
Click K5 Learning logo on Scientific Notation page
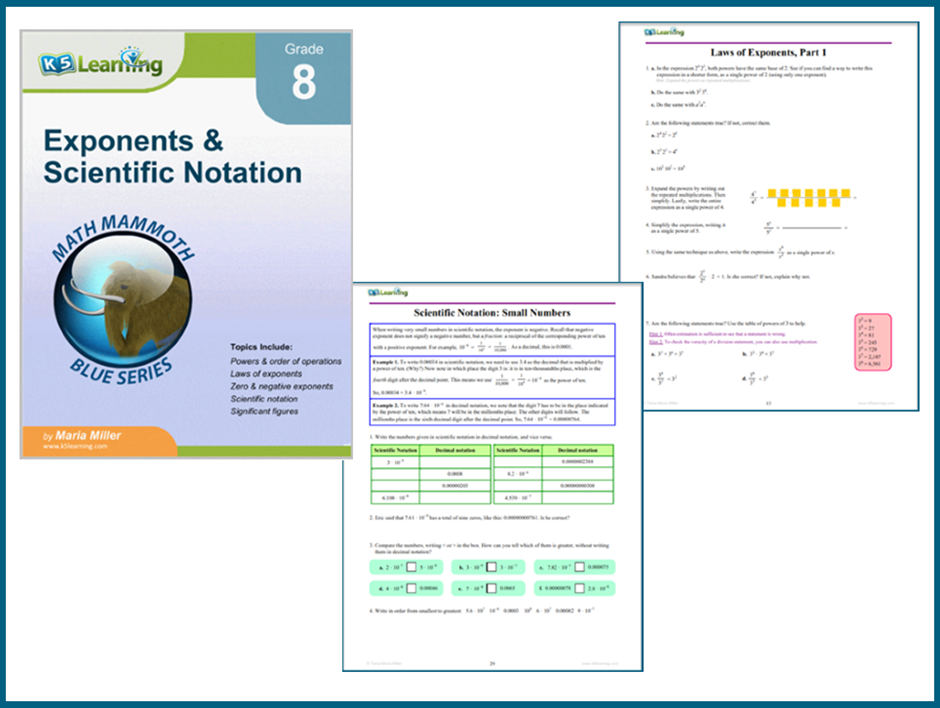(388, 292)
